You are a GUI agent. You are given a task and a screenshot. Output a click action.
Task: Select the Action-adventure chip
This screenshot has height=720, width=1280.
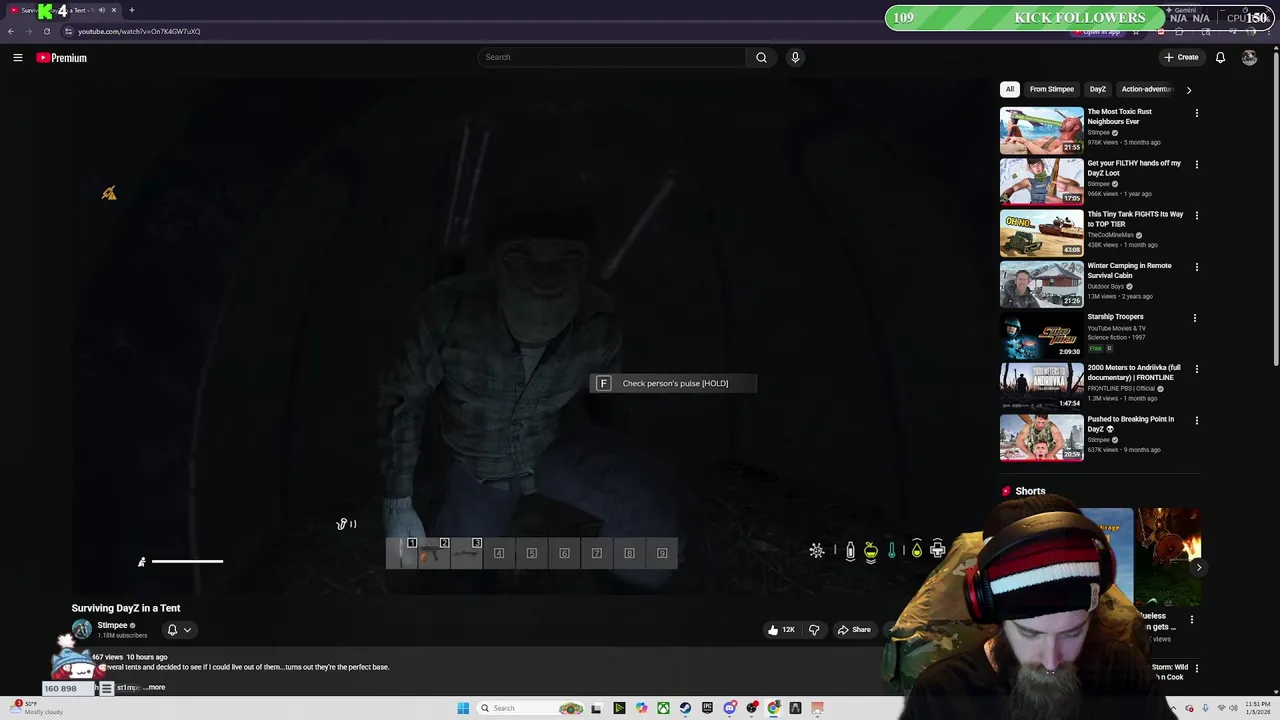coord(1146,89)
